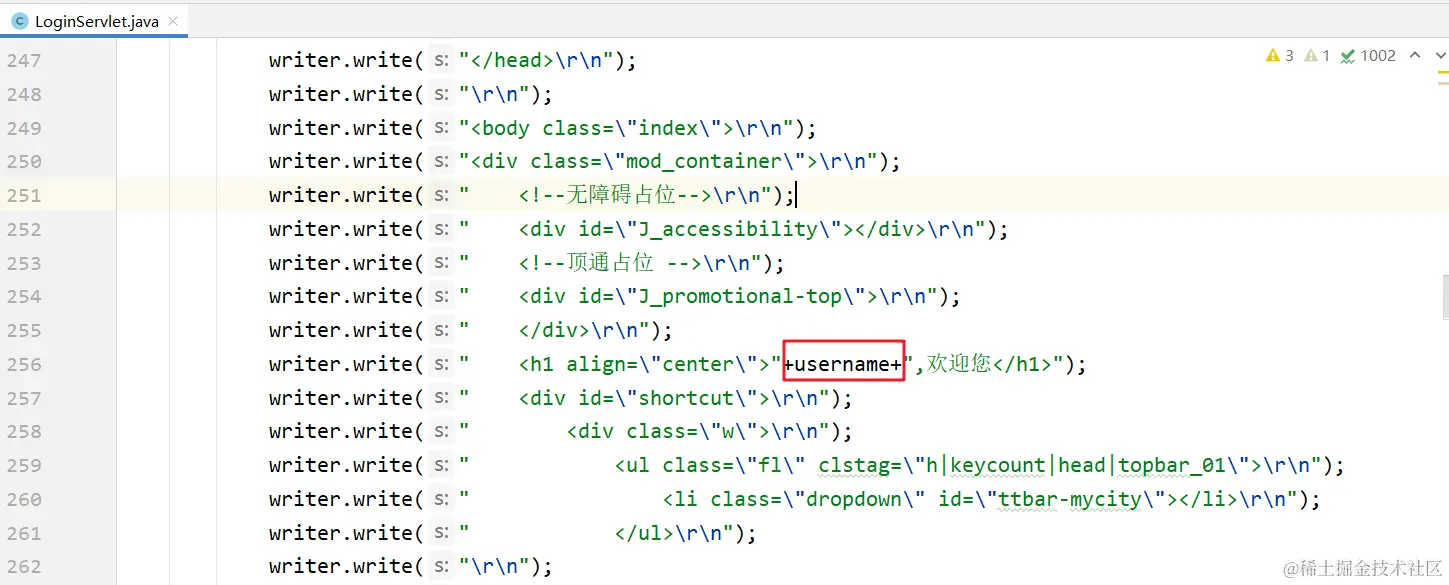Open the yellow warnings indicator showing 3

pos(1280,56)
